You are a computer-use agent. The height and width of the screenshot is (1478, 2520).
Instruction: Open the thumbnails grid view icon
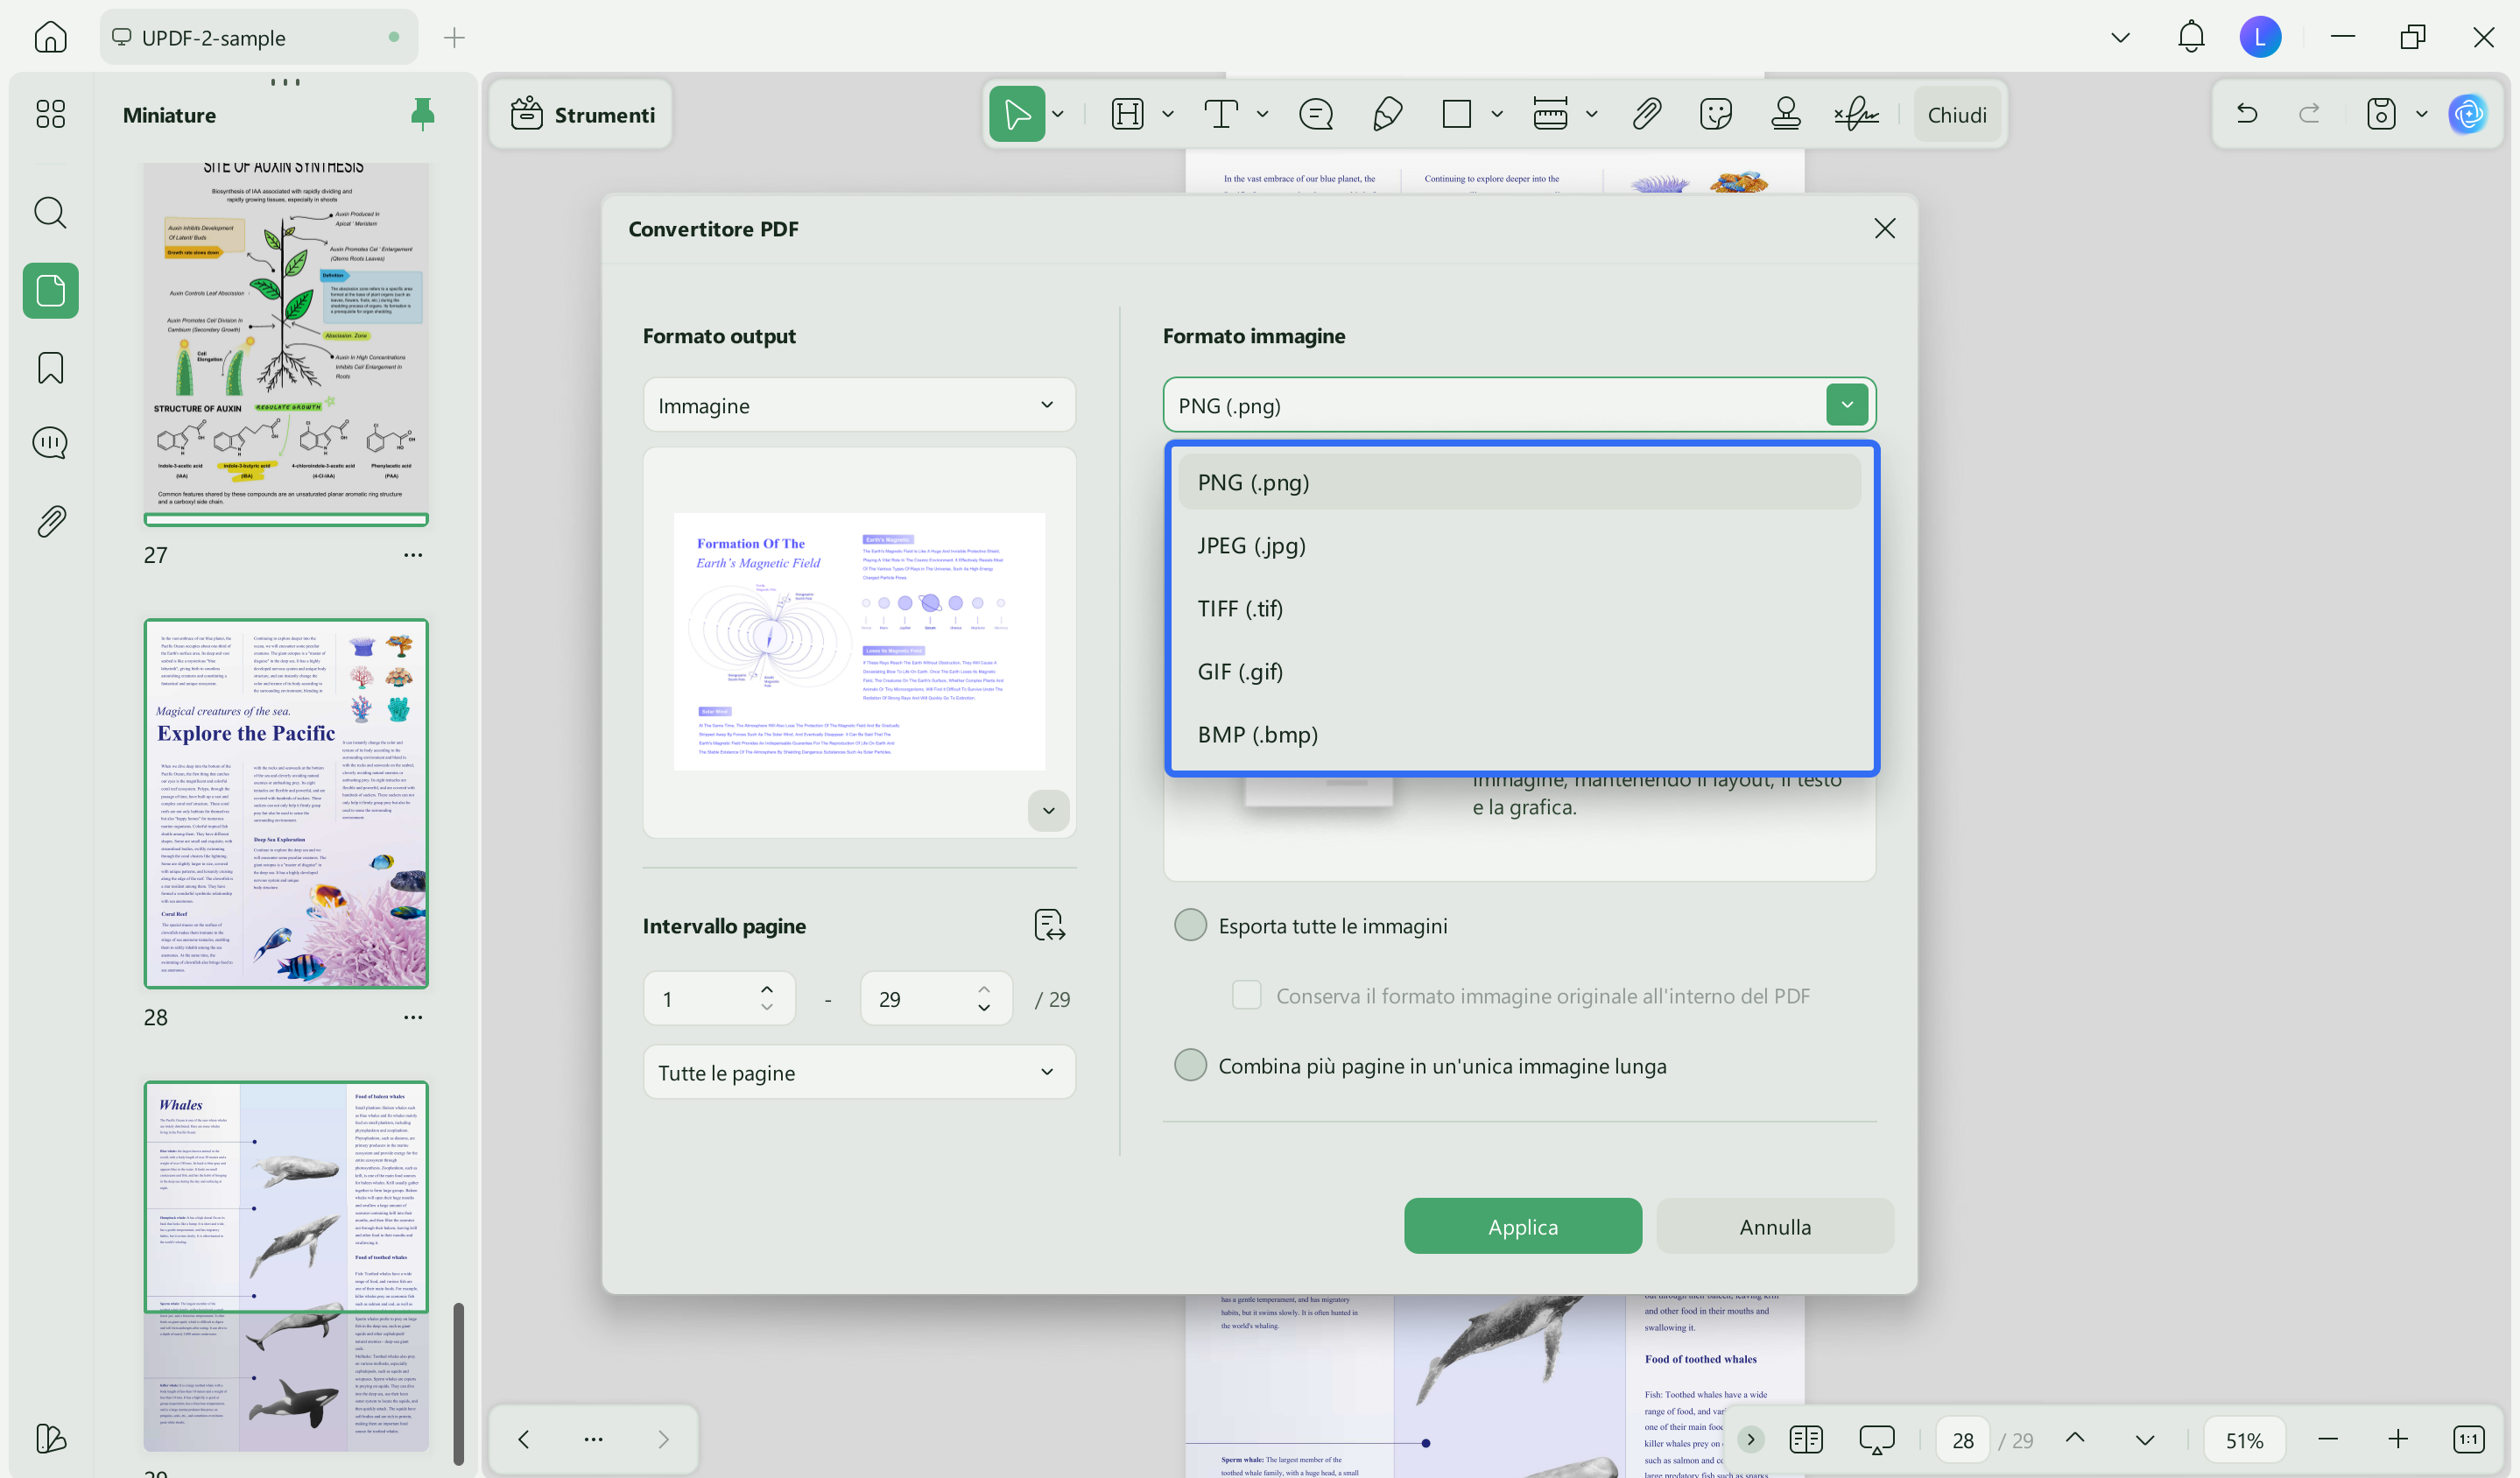50,114
